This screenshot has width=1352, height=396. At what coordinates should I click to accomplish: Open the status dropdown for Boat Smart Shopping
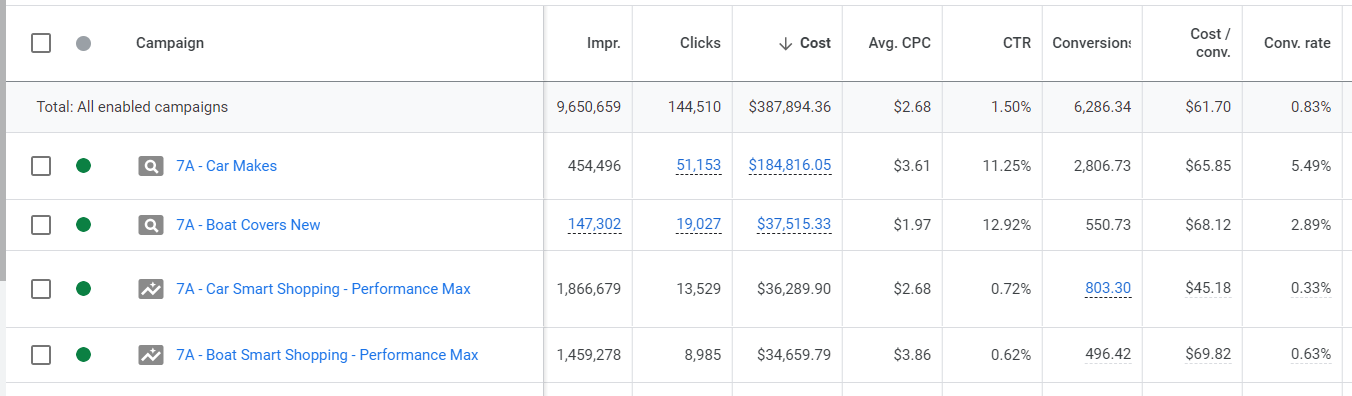[x=84, y=355]
